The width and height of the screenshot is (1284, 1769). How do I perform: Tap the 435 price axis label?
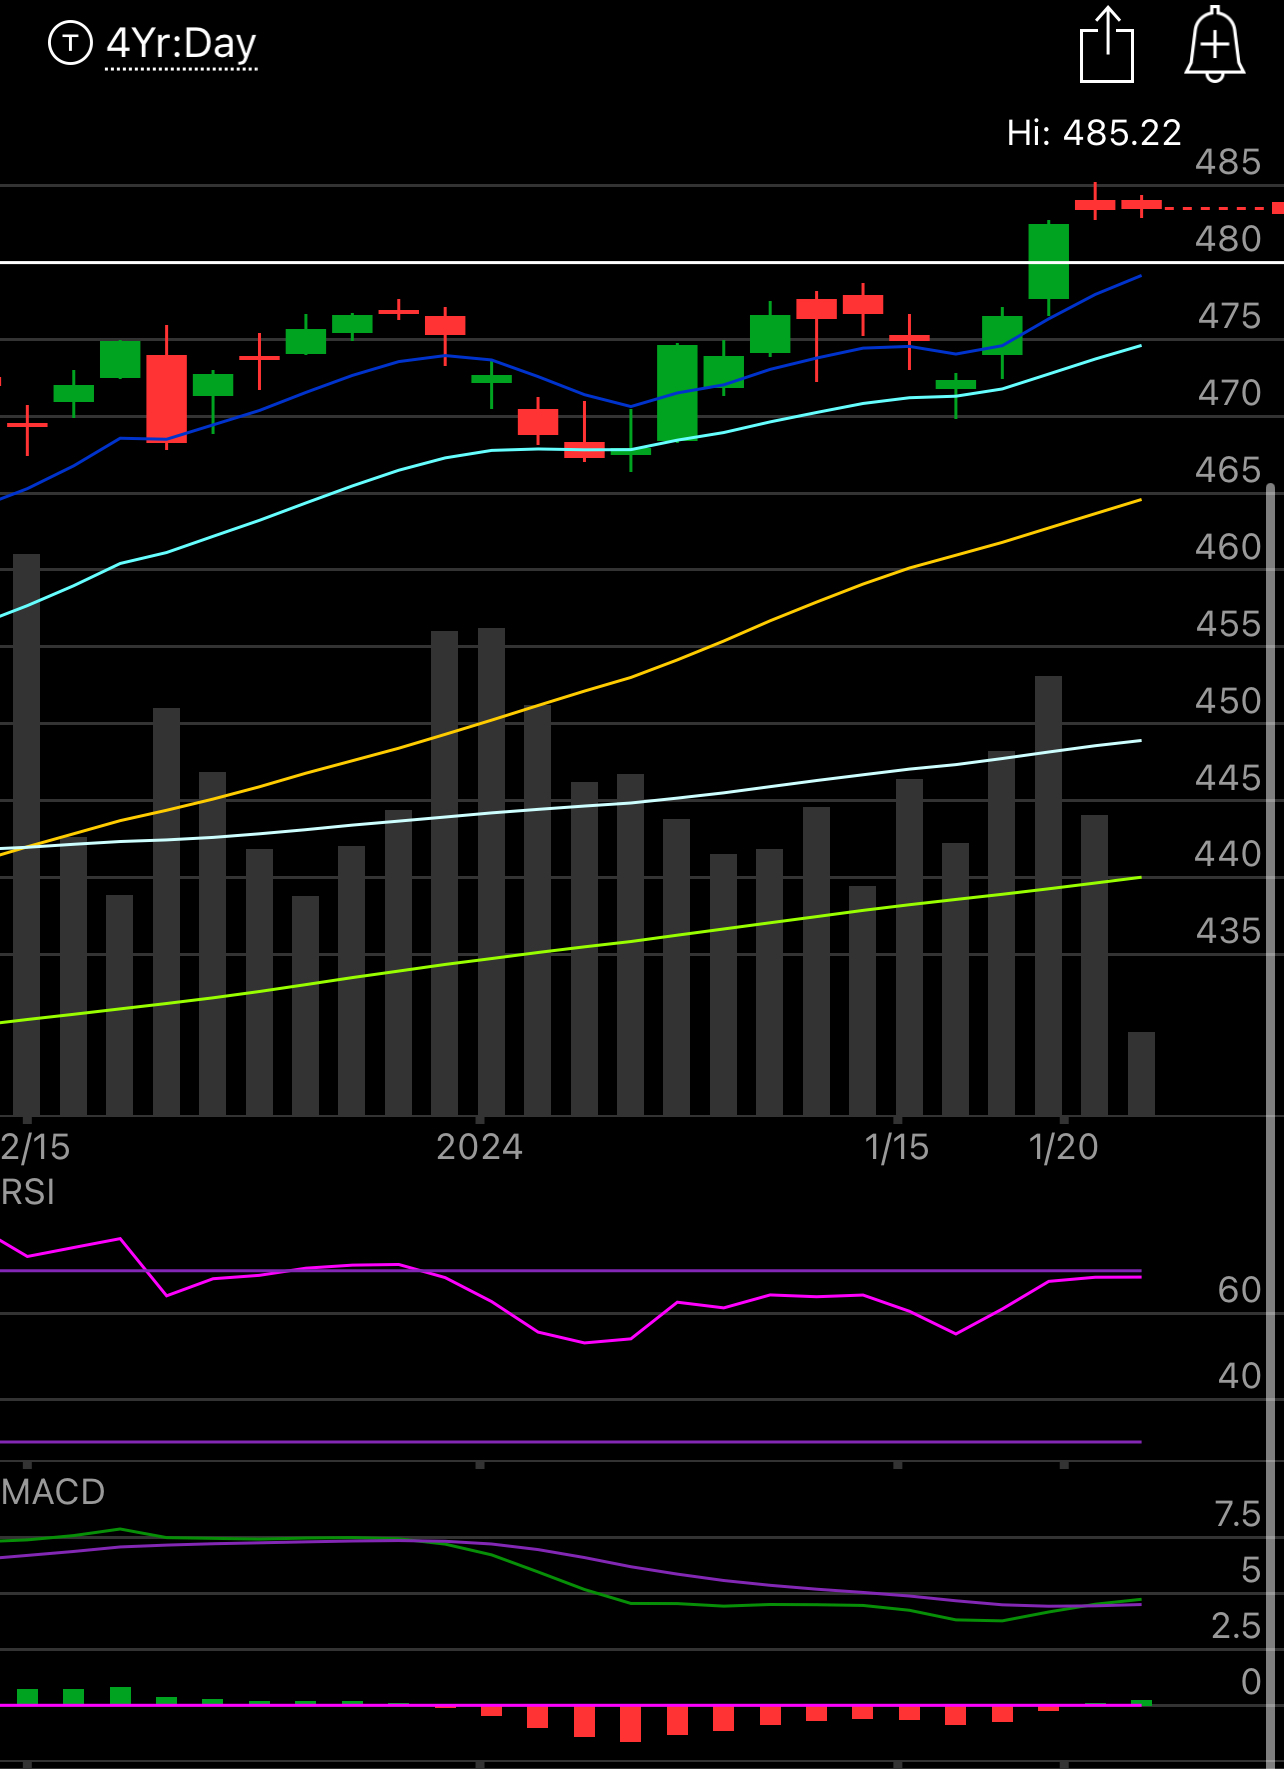point(1228,930)
